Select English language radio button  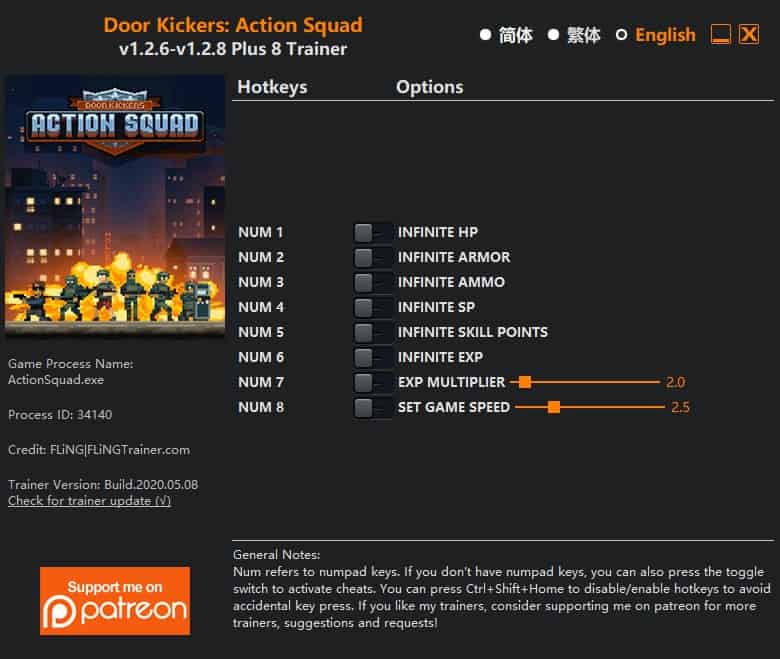click(621, 35)
